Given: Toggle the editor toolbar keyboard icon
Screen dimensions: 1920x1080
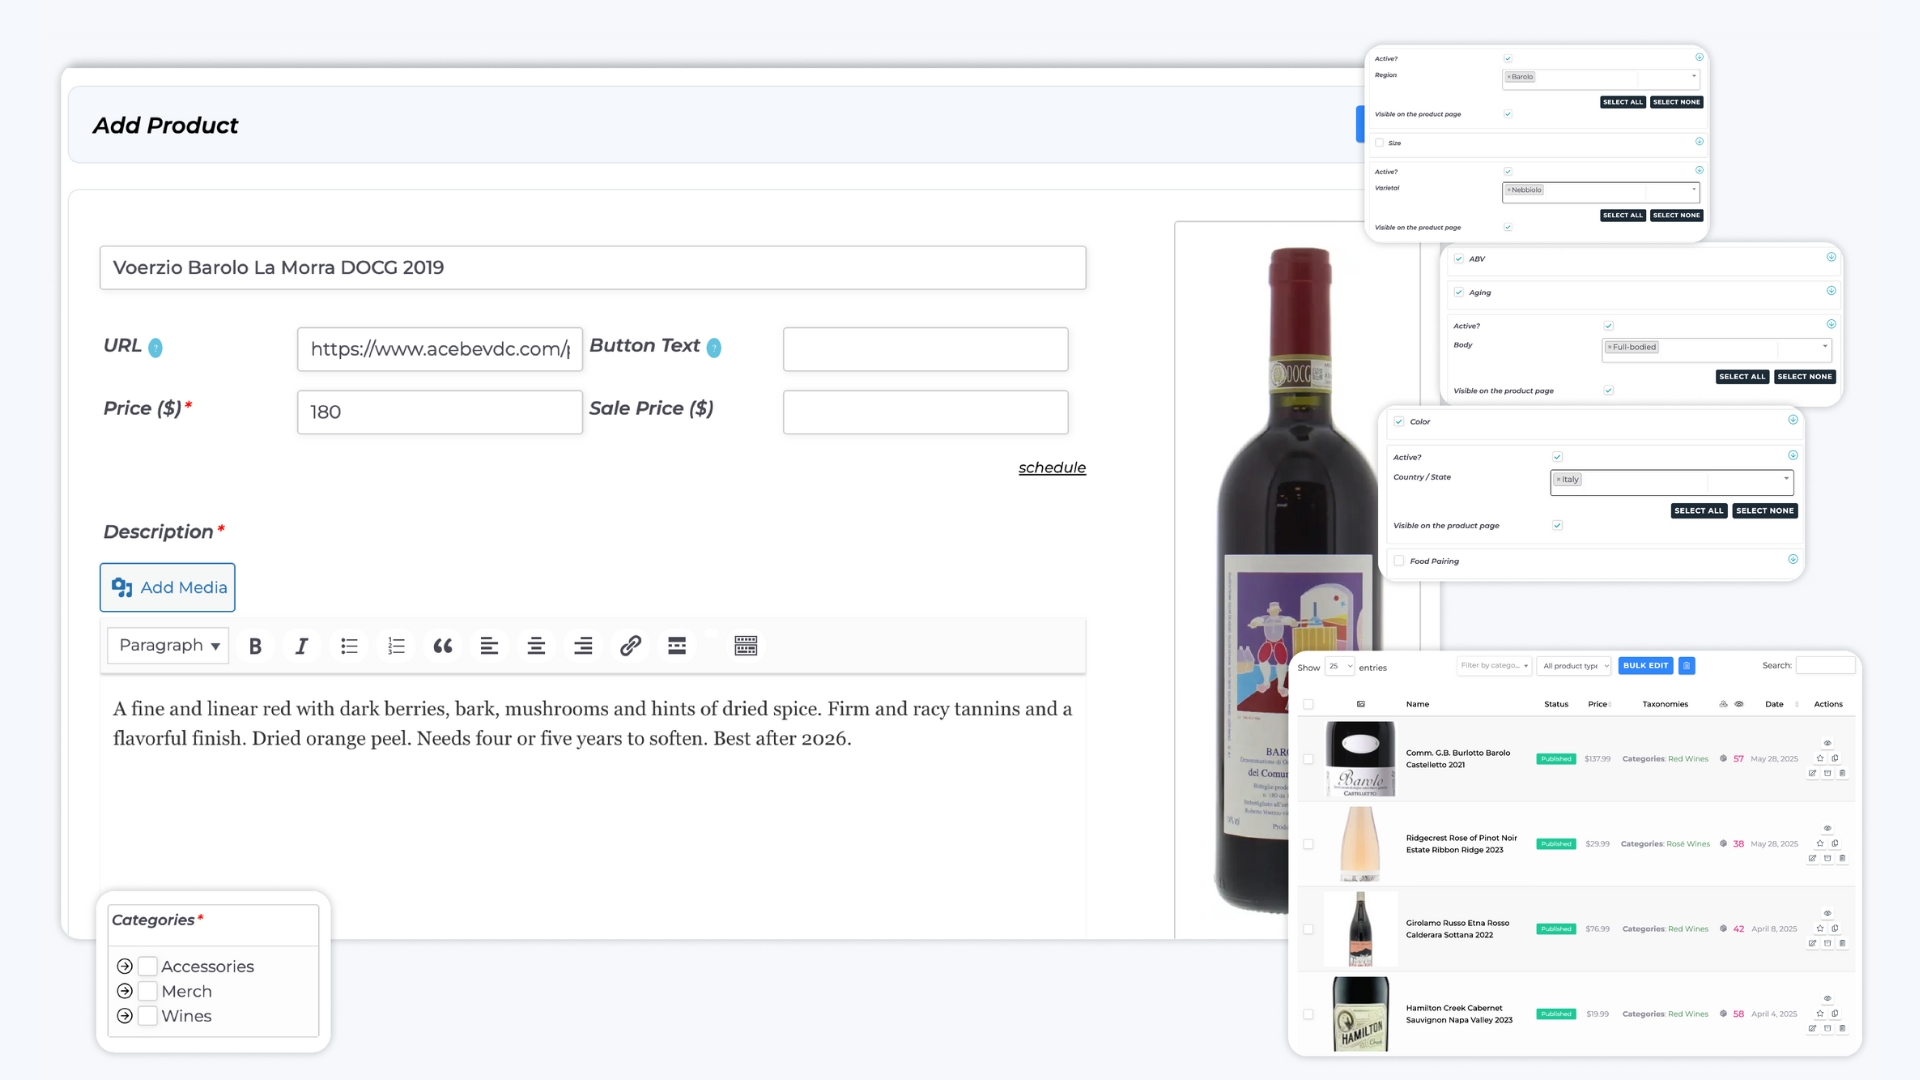Looking at the screenshot, I should [x=746, y=646].
